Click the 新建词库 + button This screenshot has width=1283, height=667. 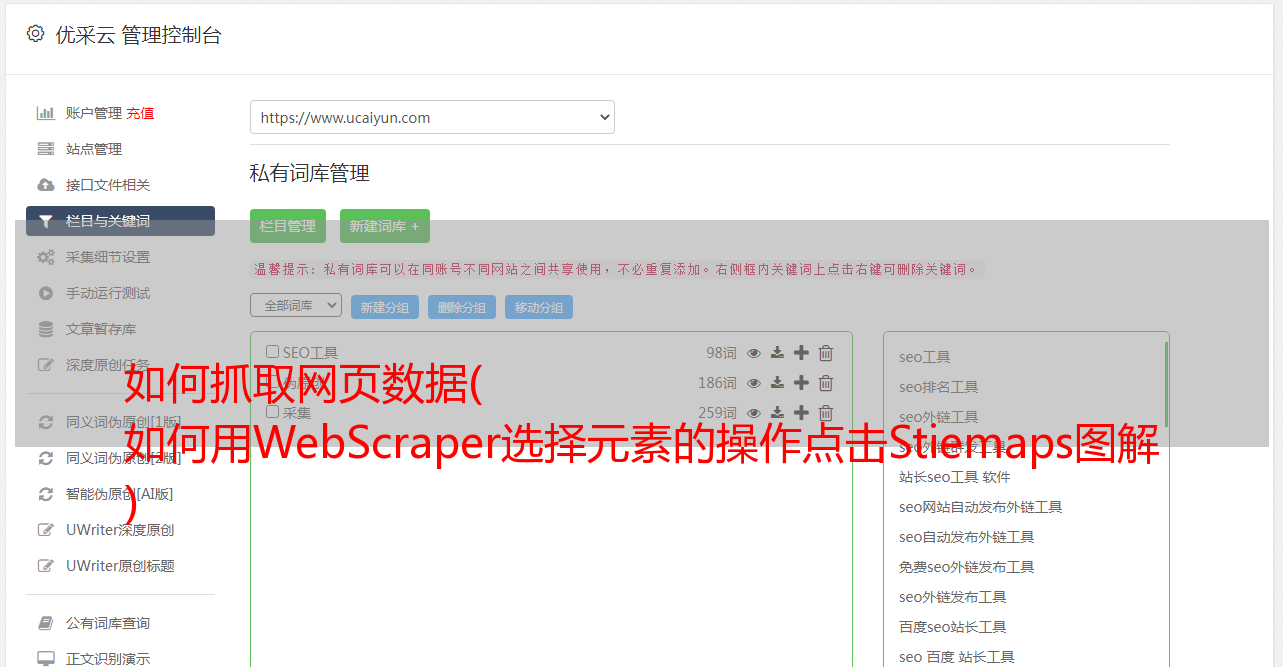pos(385,226)
